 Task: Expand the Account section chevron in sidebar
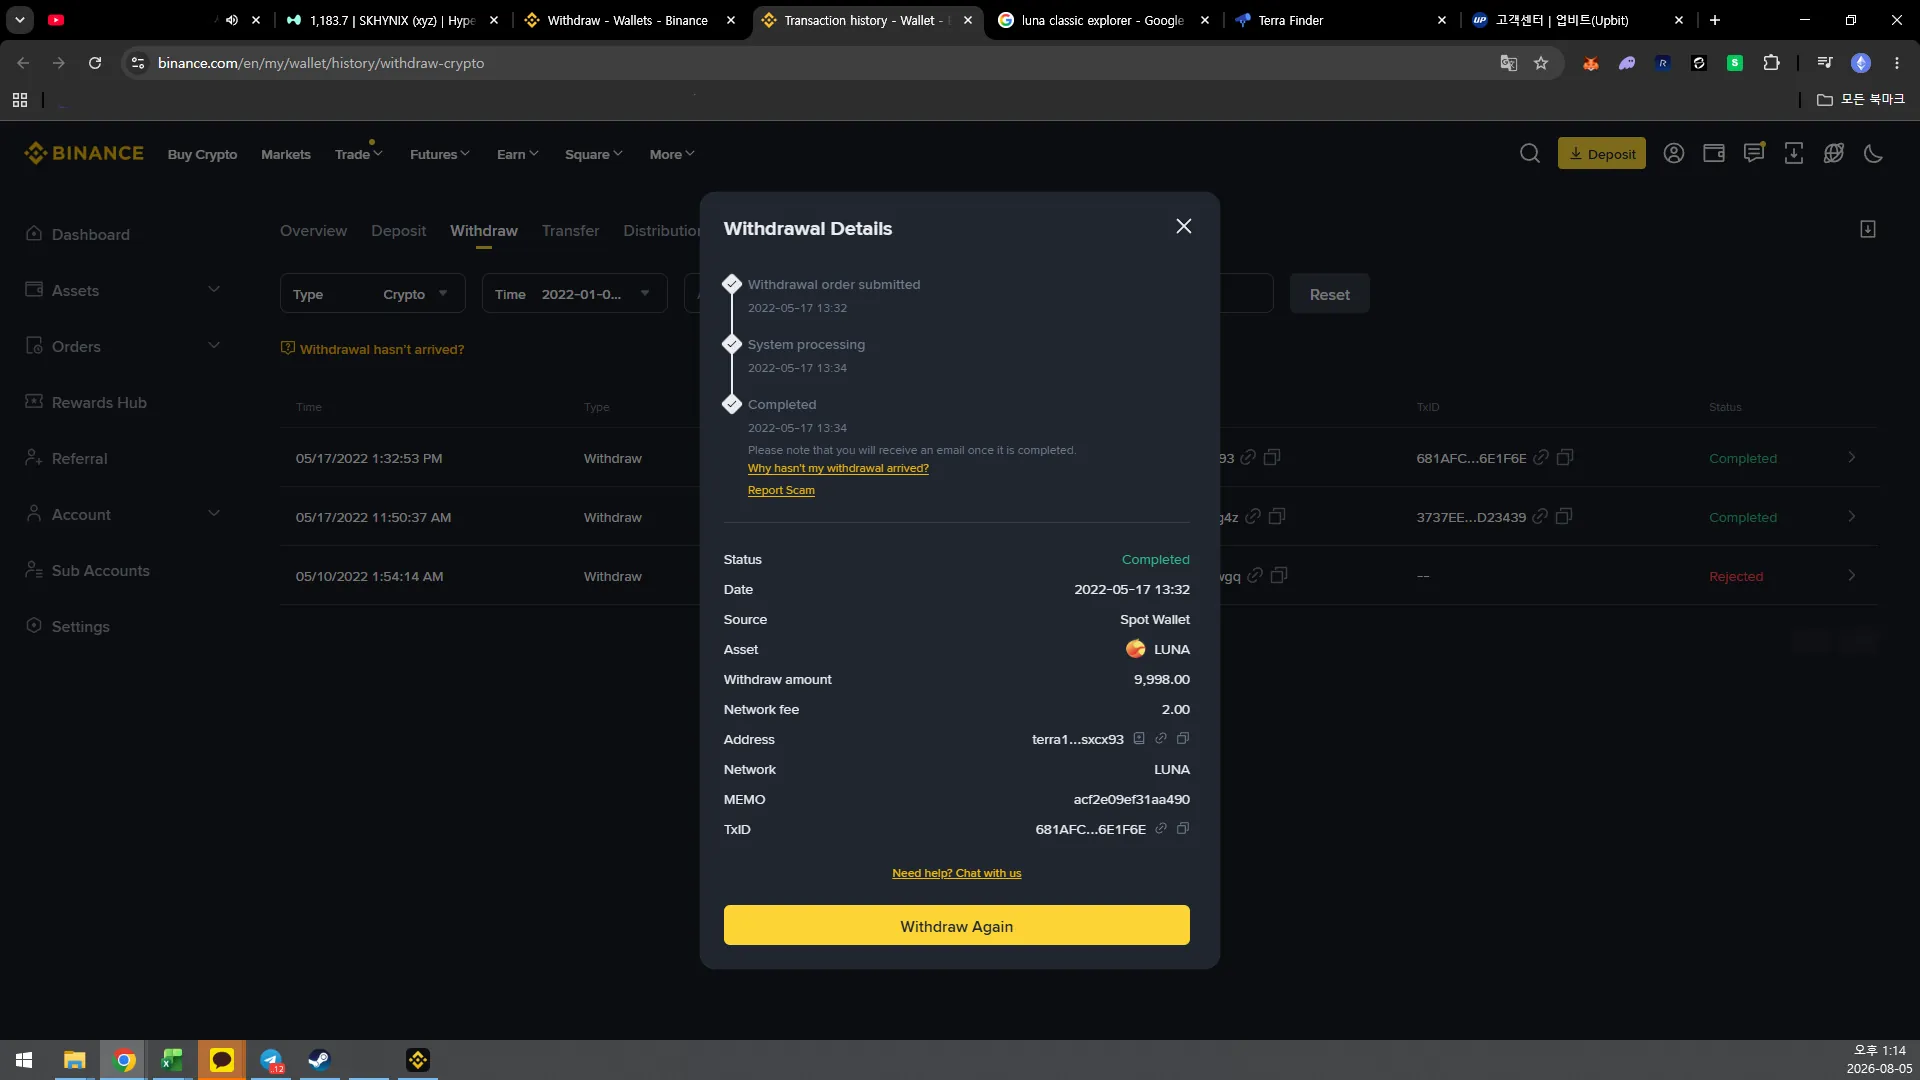pos(214,514)
